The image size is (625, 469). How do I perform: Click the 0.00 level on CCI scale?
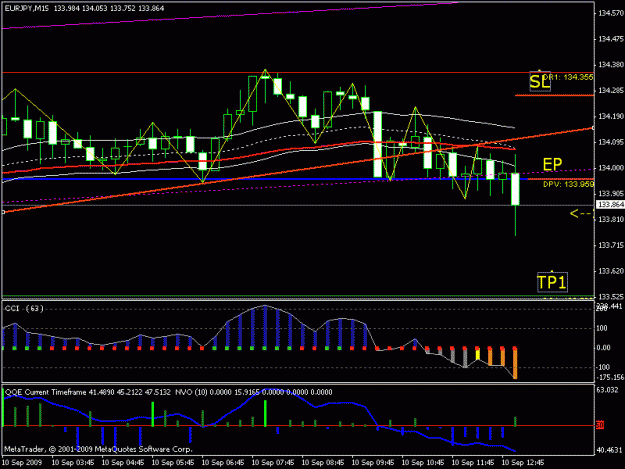[603, 348]
